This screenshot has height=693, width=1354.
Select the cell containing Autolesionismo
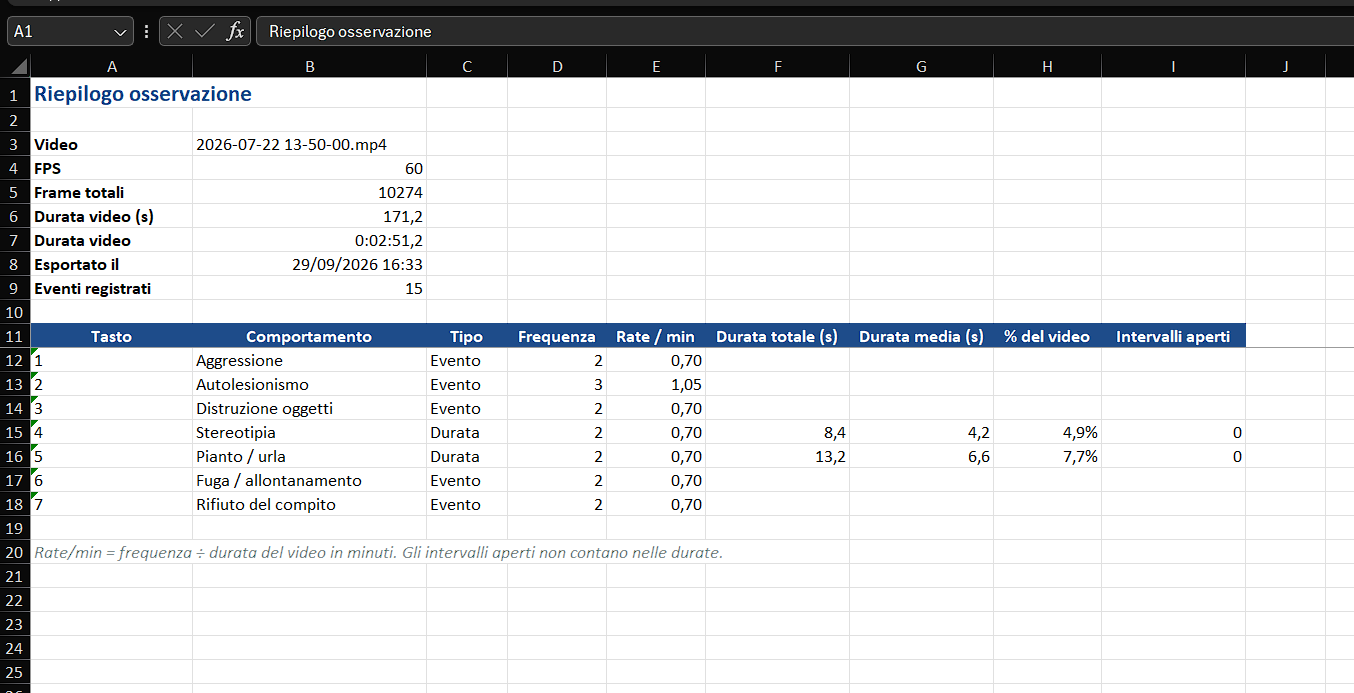(x=309, y=384)
